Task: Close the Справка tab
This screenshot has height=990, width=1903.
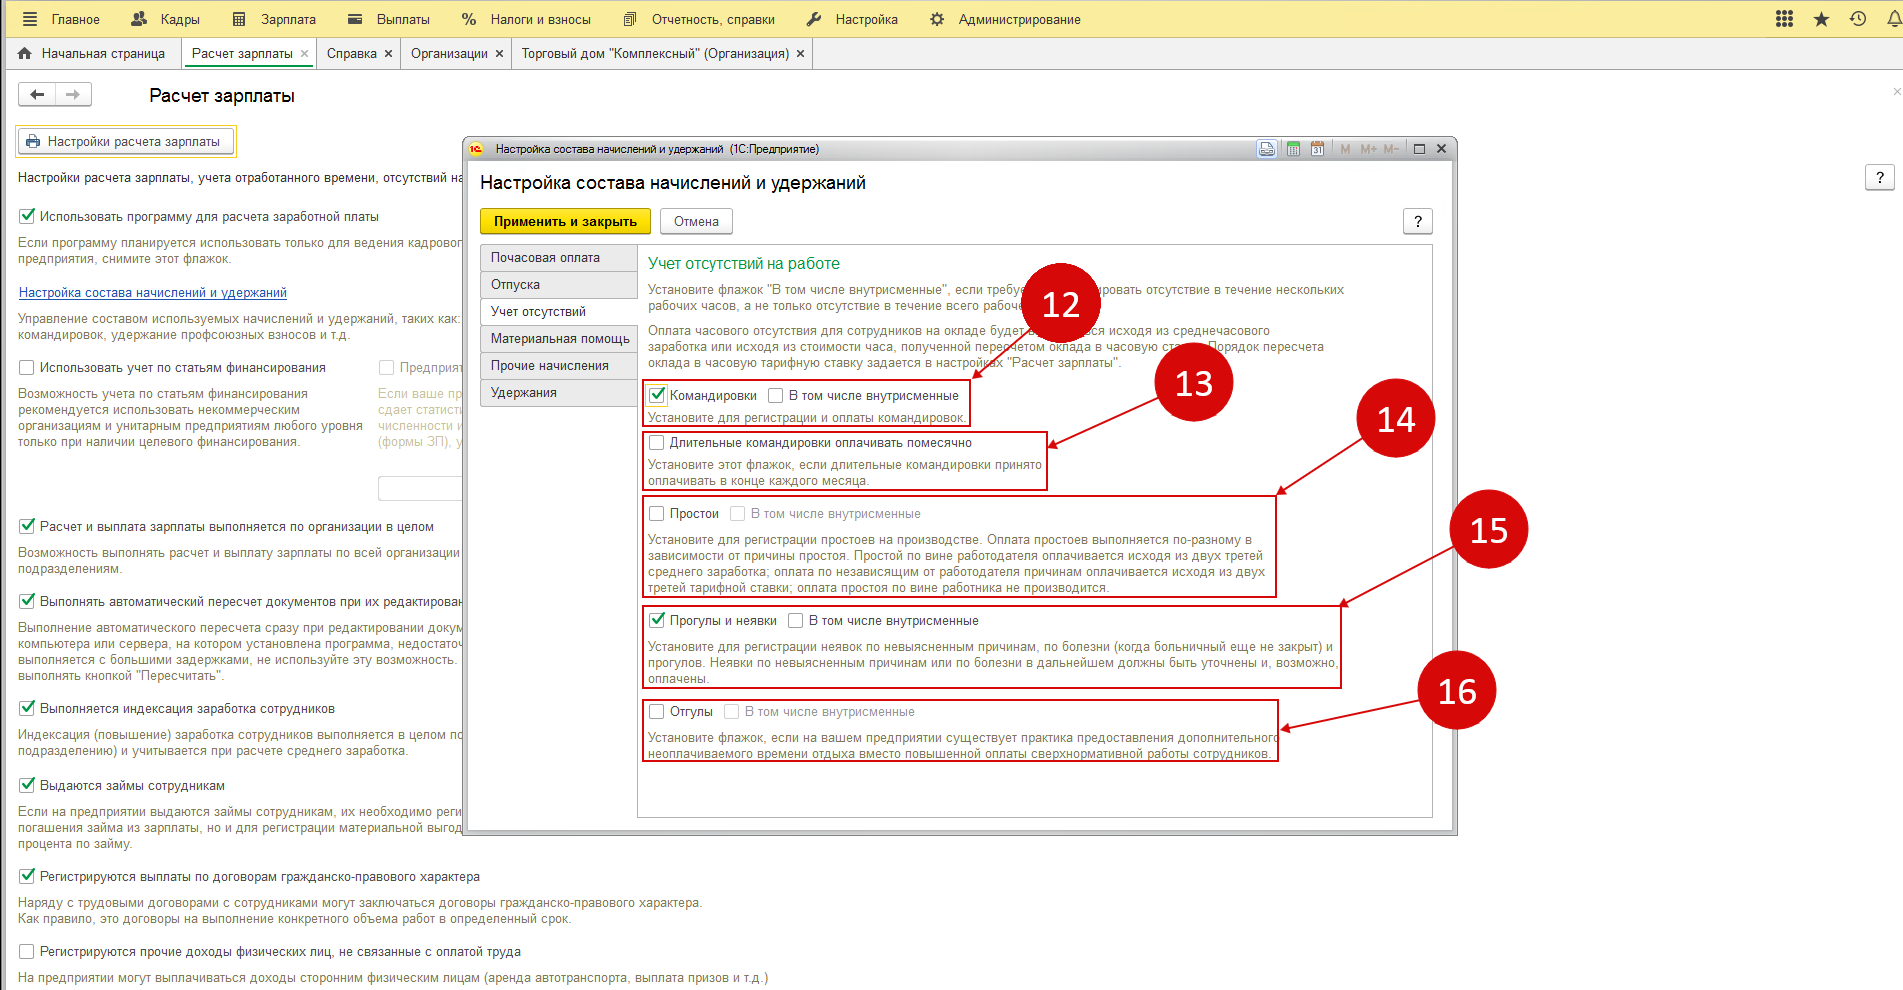Action: pyautogui.click(x=388, y=54)
